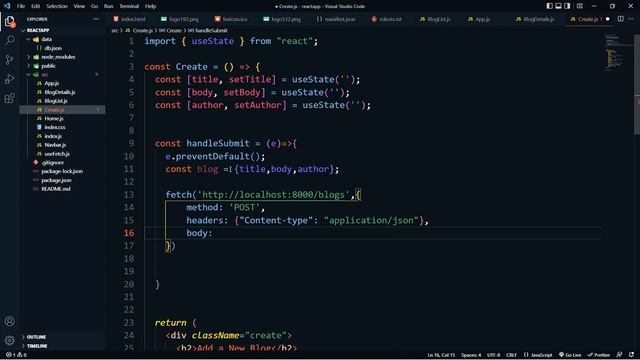
Task: Open the Help menu
Action: pyautogui.click(x=151, y=6)
